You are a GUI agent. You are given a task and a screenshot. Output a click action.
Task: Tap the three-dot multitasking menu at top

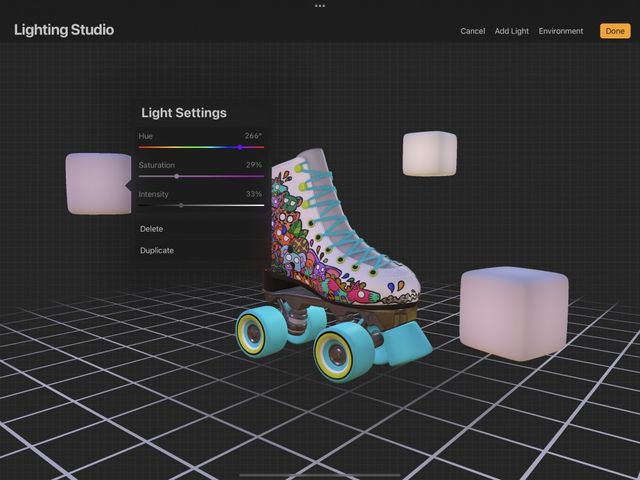(x=320, y=6)
